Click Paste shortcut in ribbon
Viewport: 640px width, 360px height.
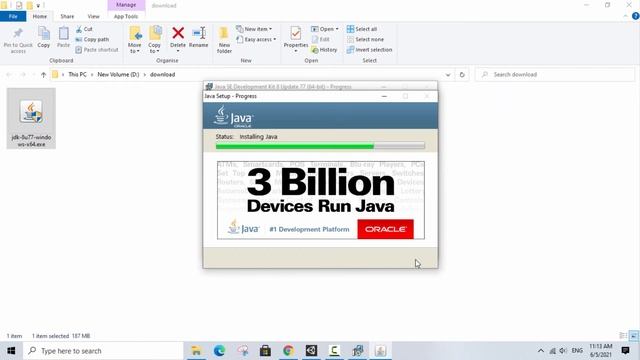[x=97, y=49]
